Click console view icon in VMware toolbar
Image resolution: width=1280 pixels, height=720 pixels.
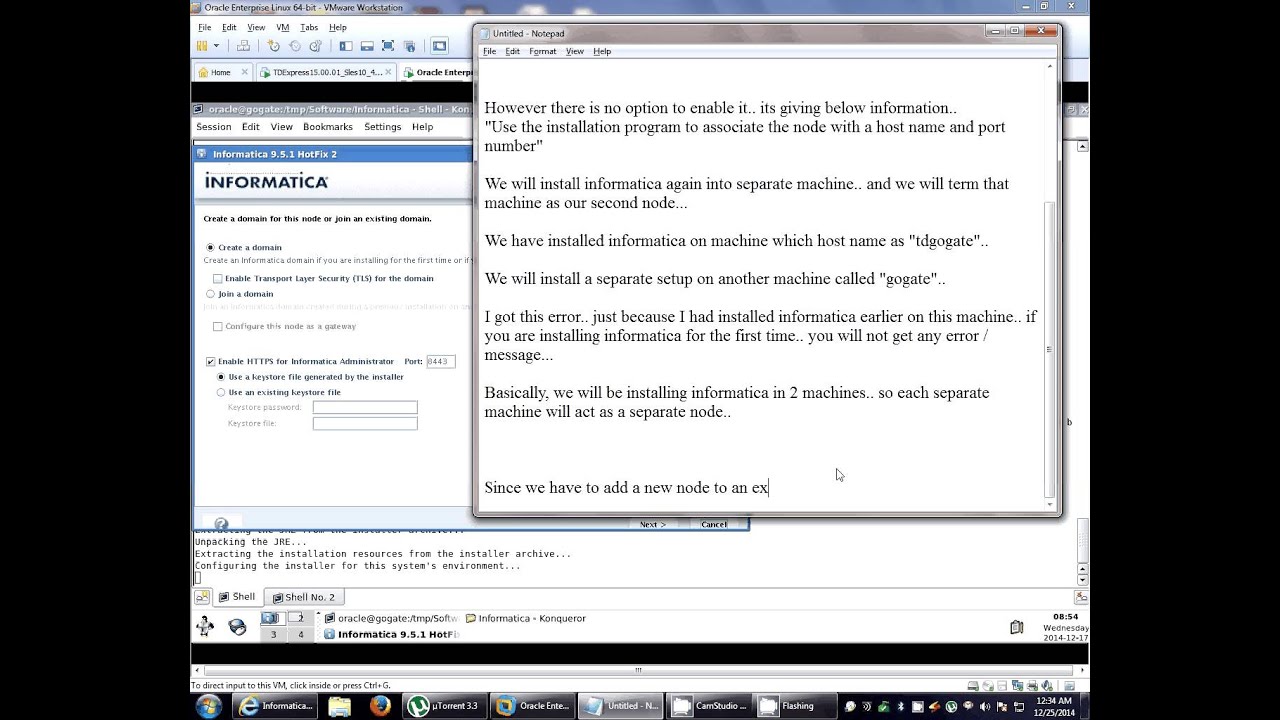(x=439, y=46)
